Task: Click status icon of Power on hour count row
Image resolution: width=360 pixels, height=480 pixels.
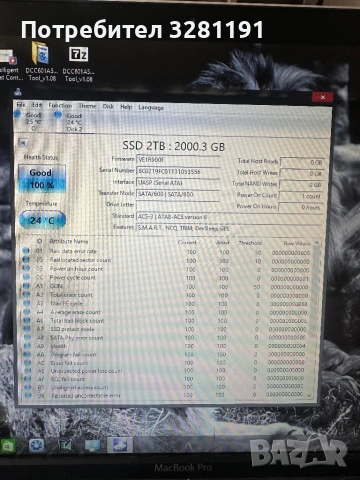Action: (26, 268)
